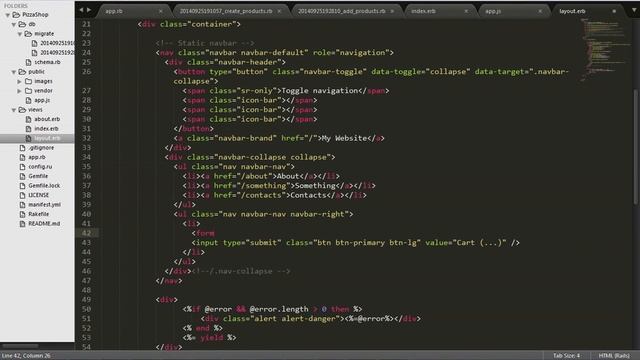The image size is (640, 360).
Task: Click manifest.yml file icon
Action: [22, 204]
